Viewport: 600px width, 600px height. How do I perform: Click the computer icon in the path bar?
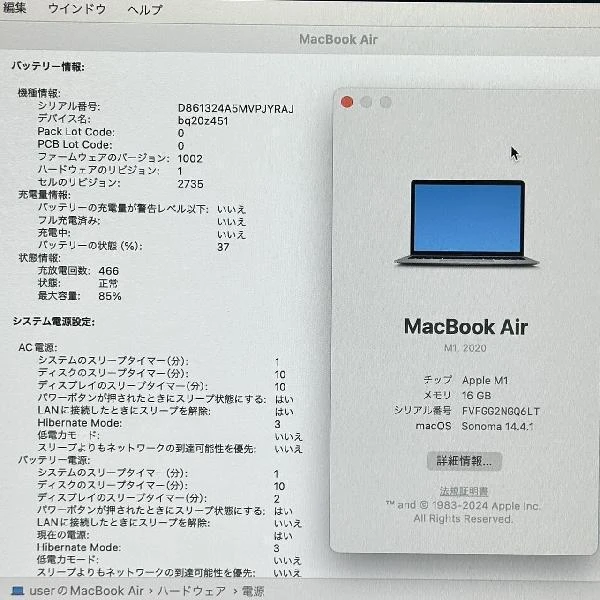pos(18,591)
